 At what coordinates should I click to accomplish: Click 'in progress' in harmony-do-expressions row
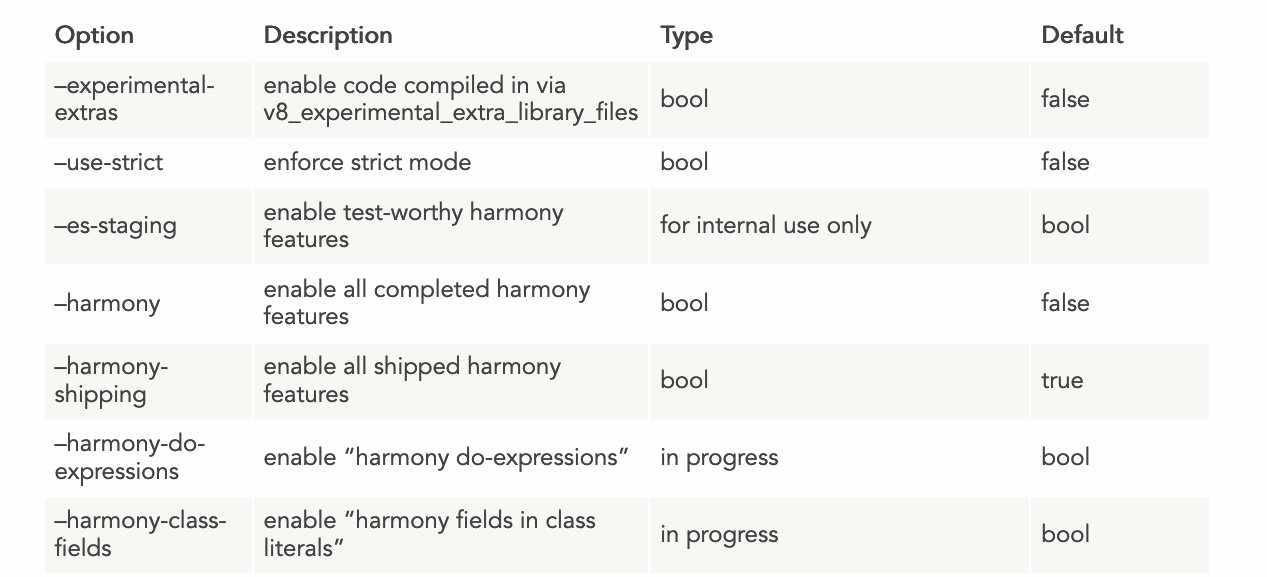click(718, 457)
